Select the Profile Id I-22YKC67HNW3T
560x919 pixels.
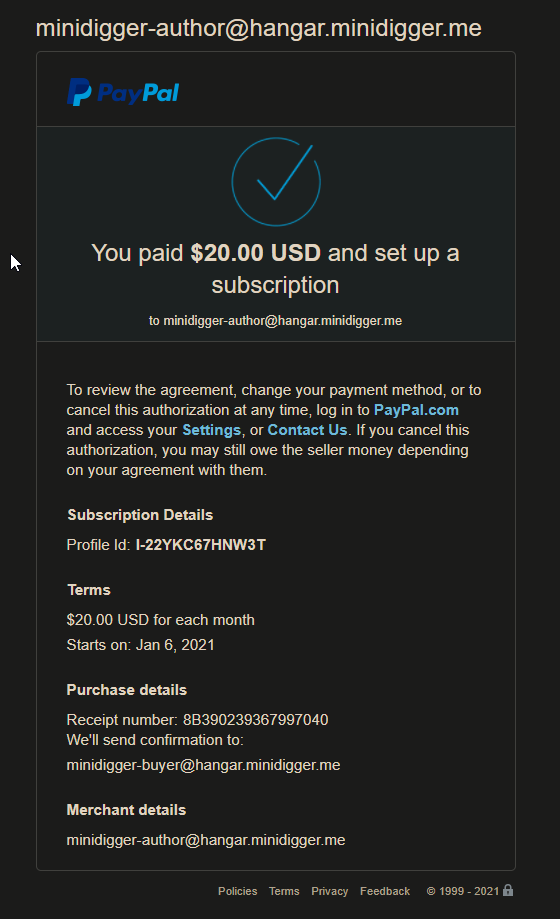(x=201, y=544)
